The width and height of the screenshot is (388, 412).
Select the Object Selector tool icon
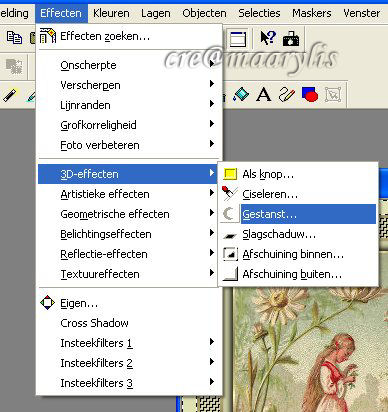coord(333,95)
